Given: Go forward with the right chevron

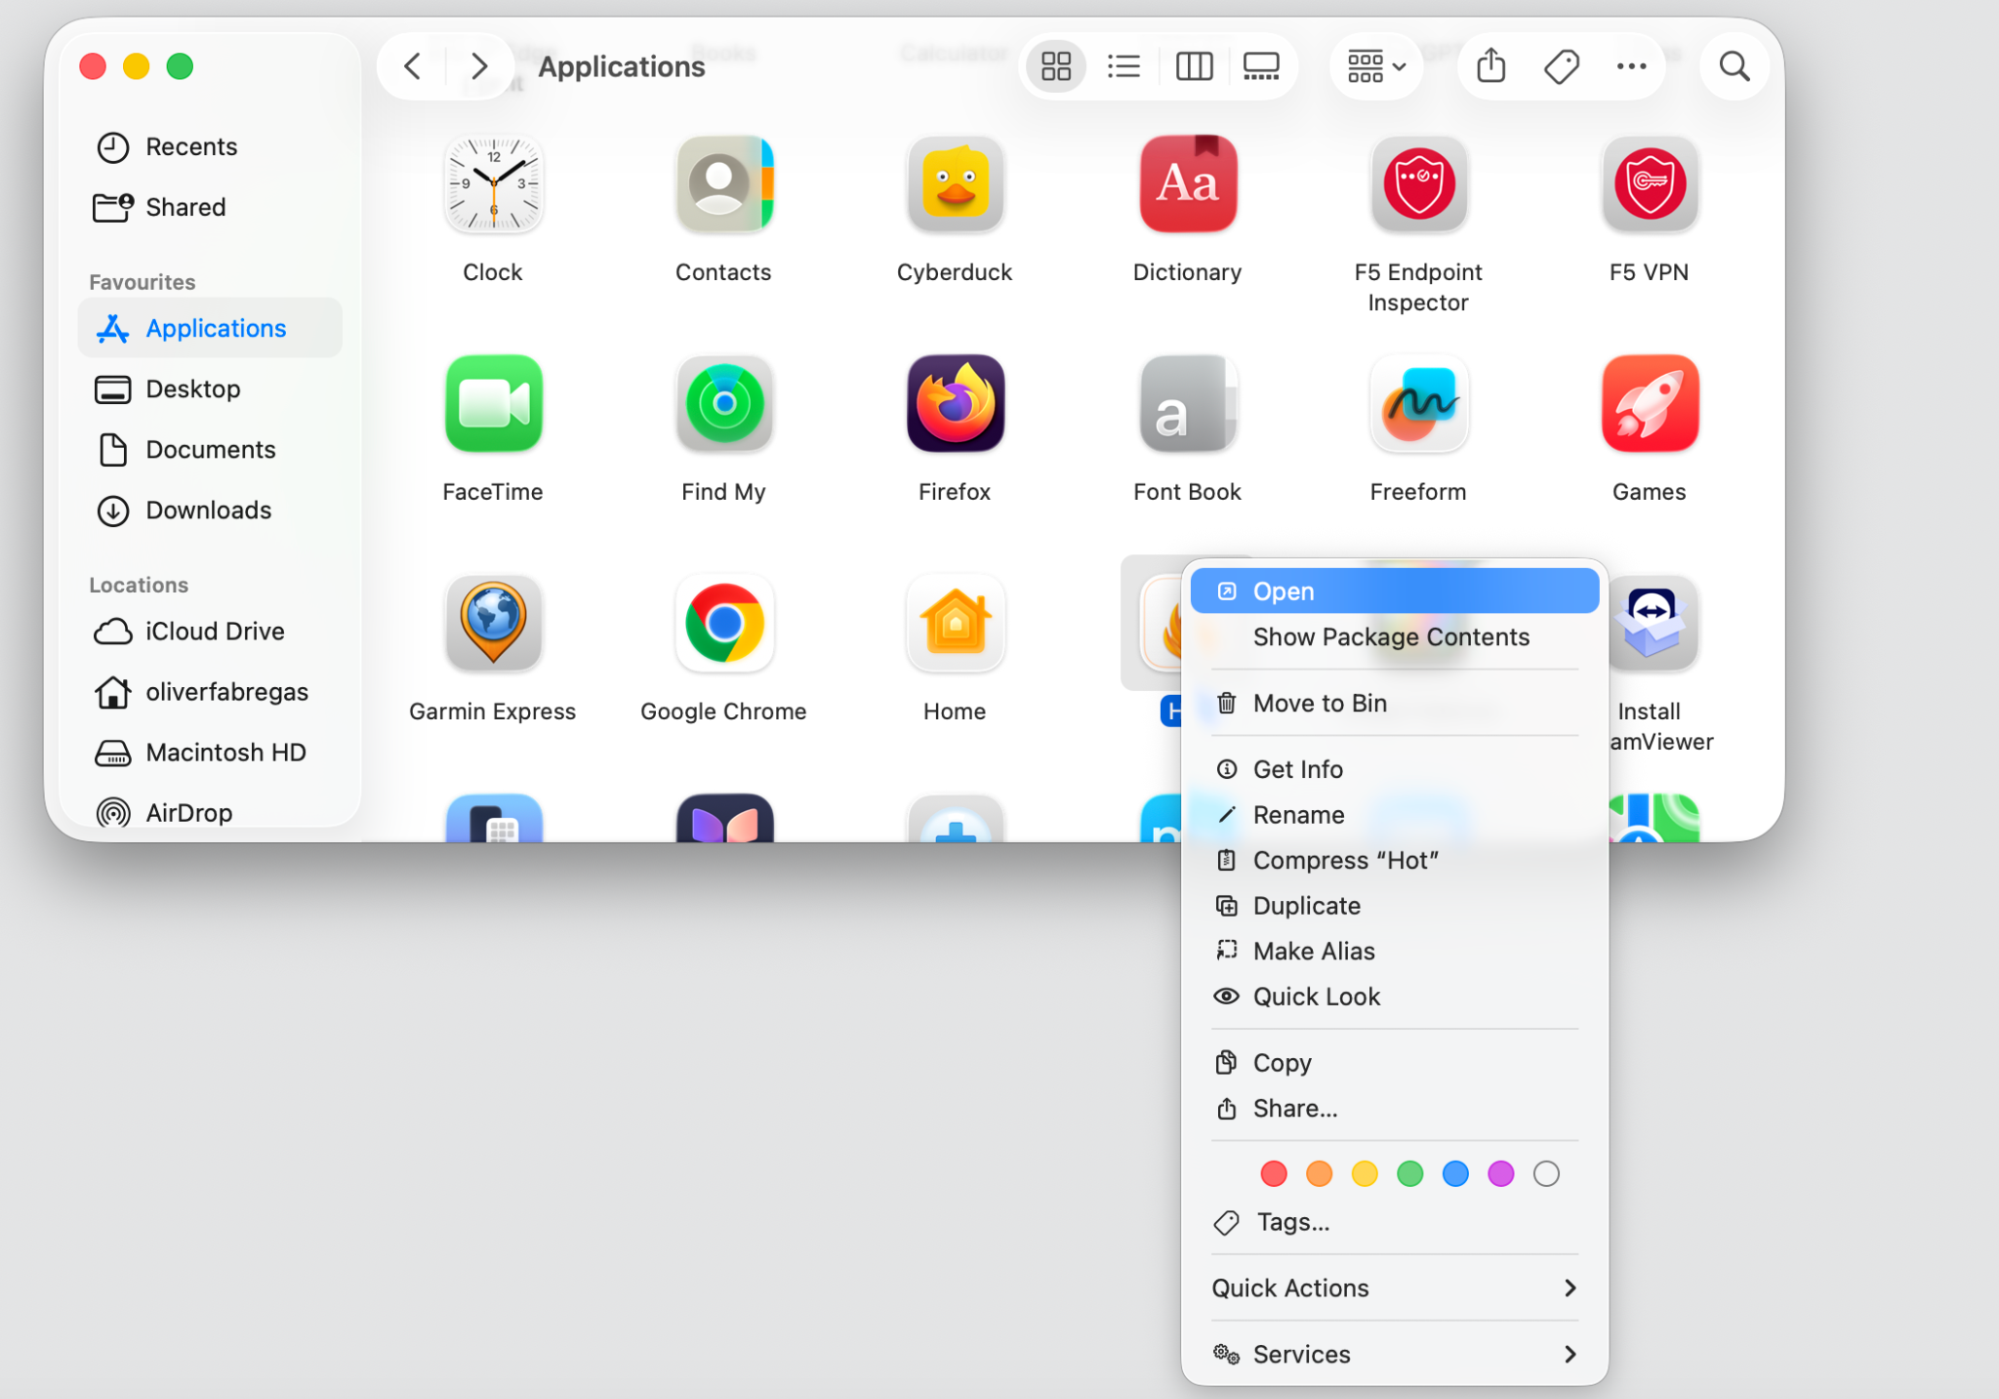Looking at the screenshot, I should point(480,67).
